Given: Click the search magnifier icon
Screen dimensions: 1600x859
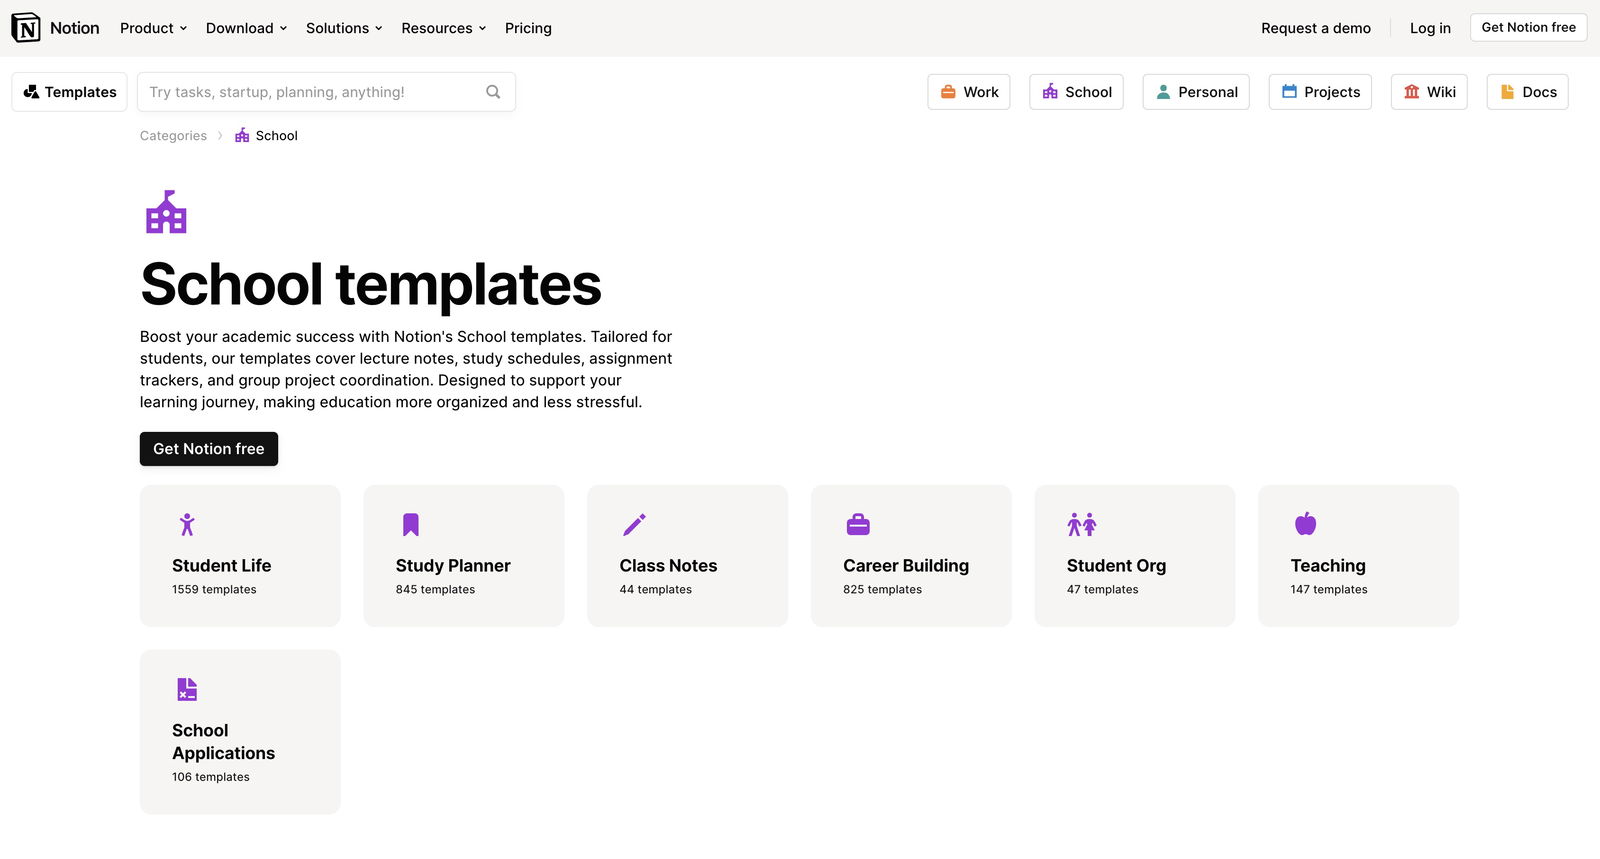Looking at the screenshot, I should coord(493,92).
